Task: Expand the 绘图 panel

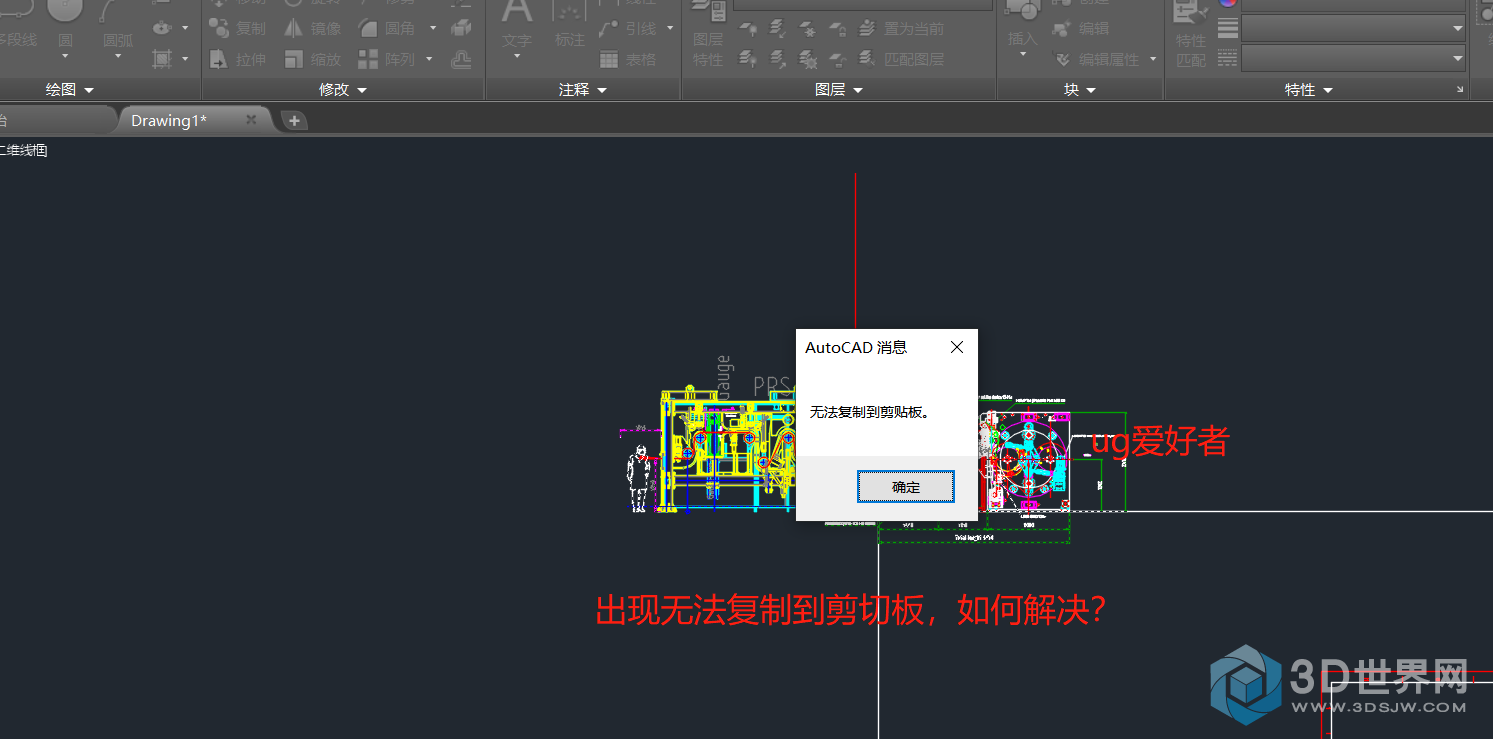Action: 69,90
